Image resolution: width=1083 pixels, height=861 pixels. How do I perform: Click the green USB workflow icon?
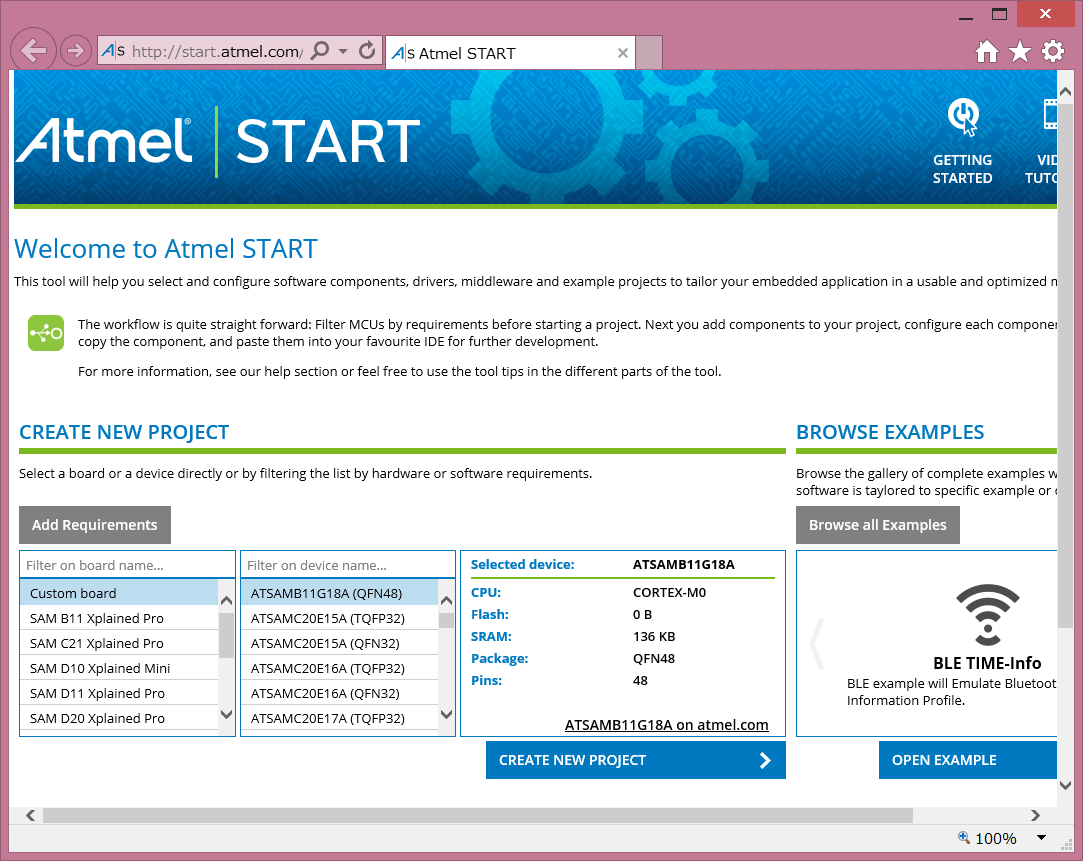46,333
